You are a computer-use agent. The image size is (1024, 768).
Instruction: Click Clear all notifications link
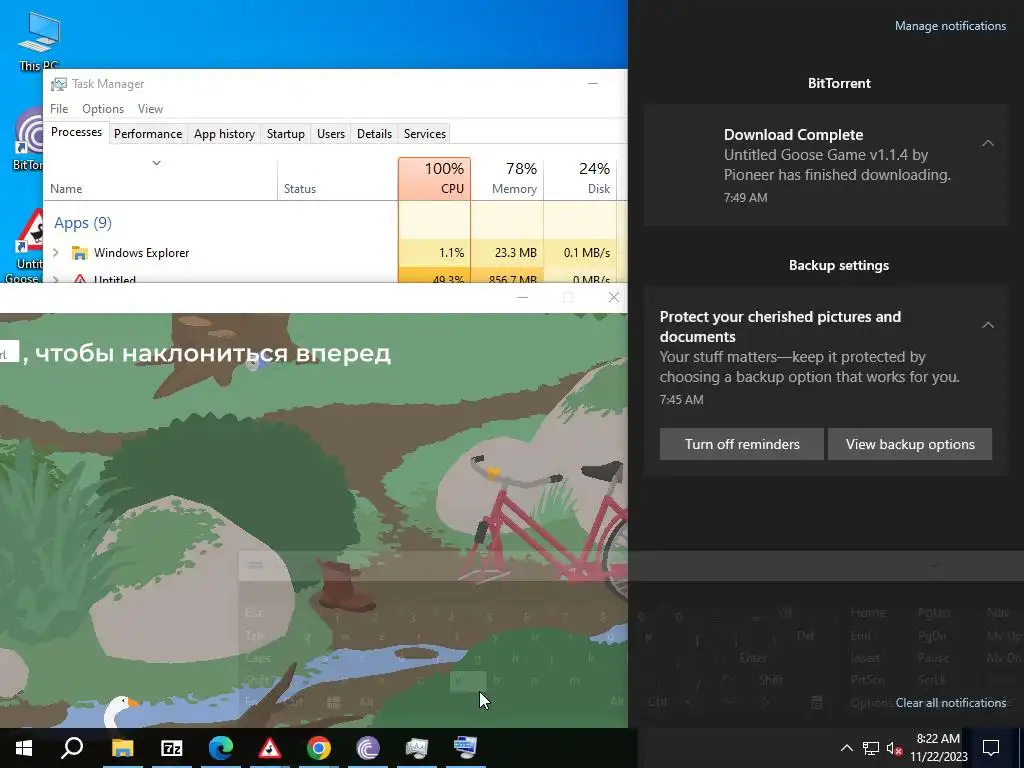pyautogui.click(x=950, y=703)
